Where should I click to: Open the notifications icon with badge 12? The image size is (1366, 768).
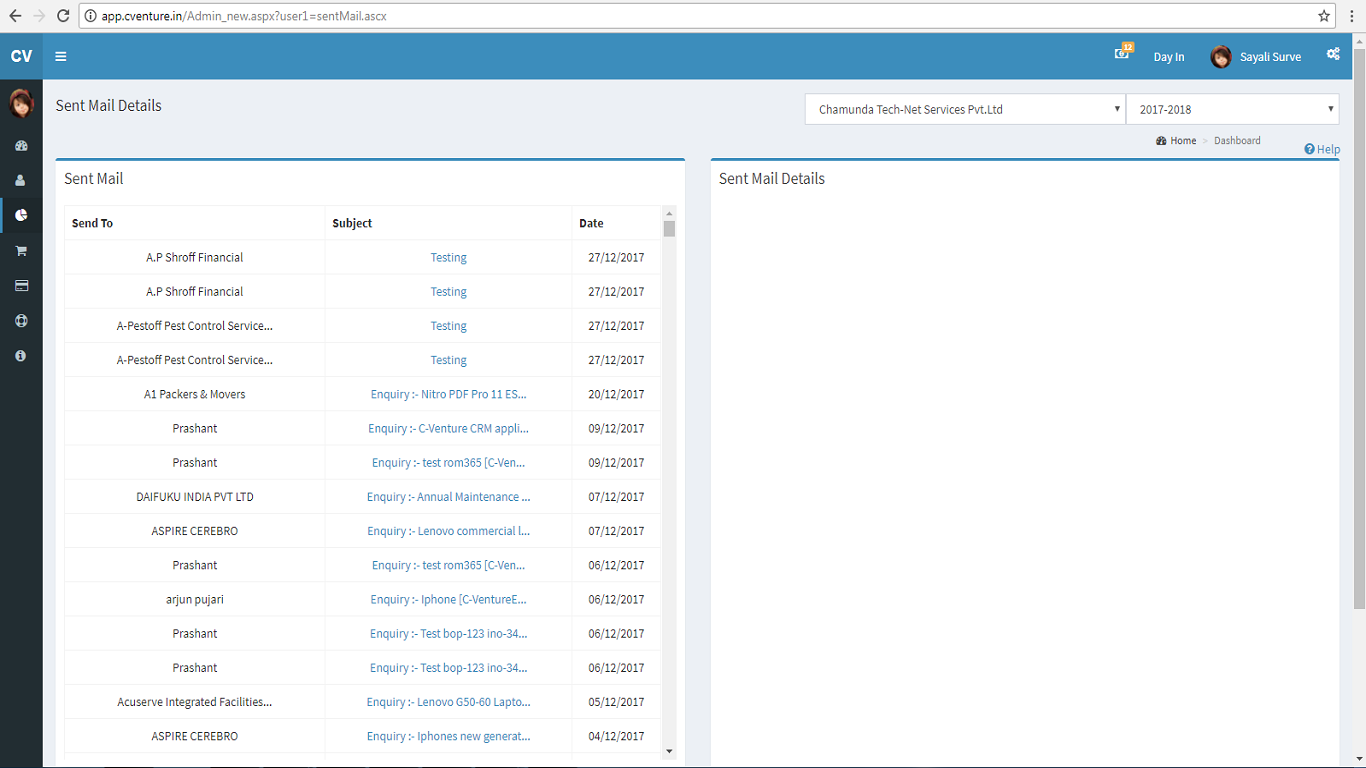click(x=1123, y=52)
